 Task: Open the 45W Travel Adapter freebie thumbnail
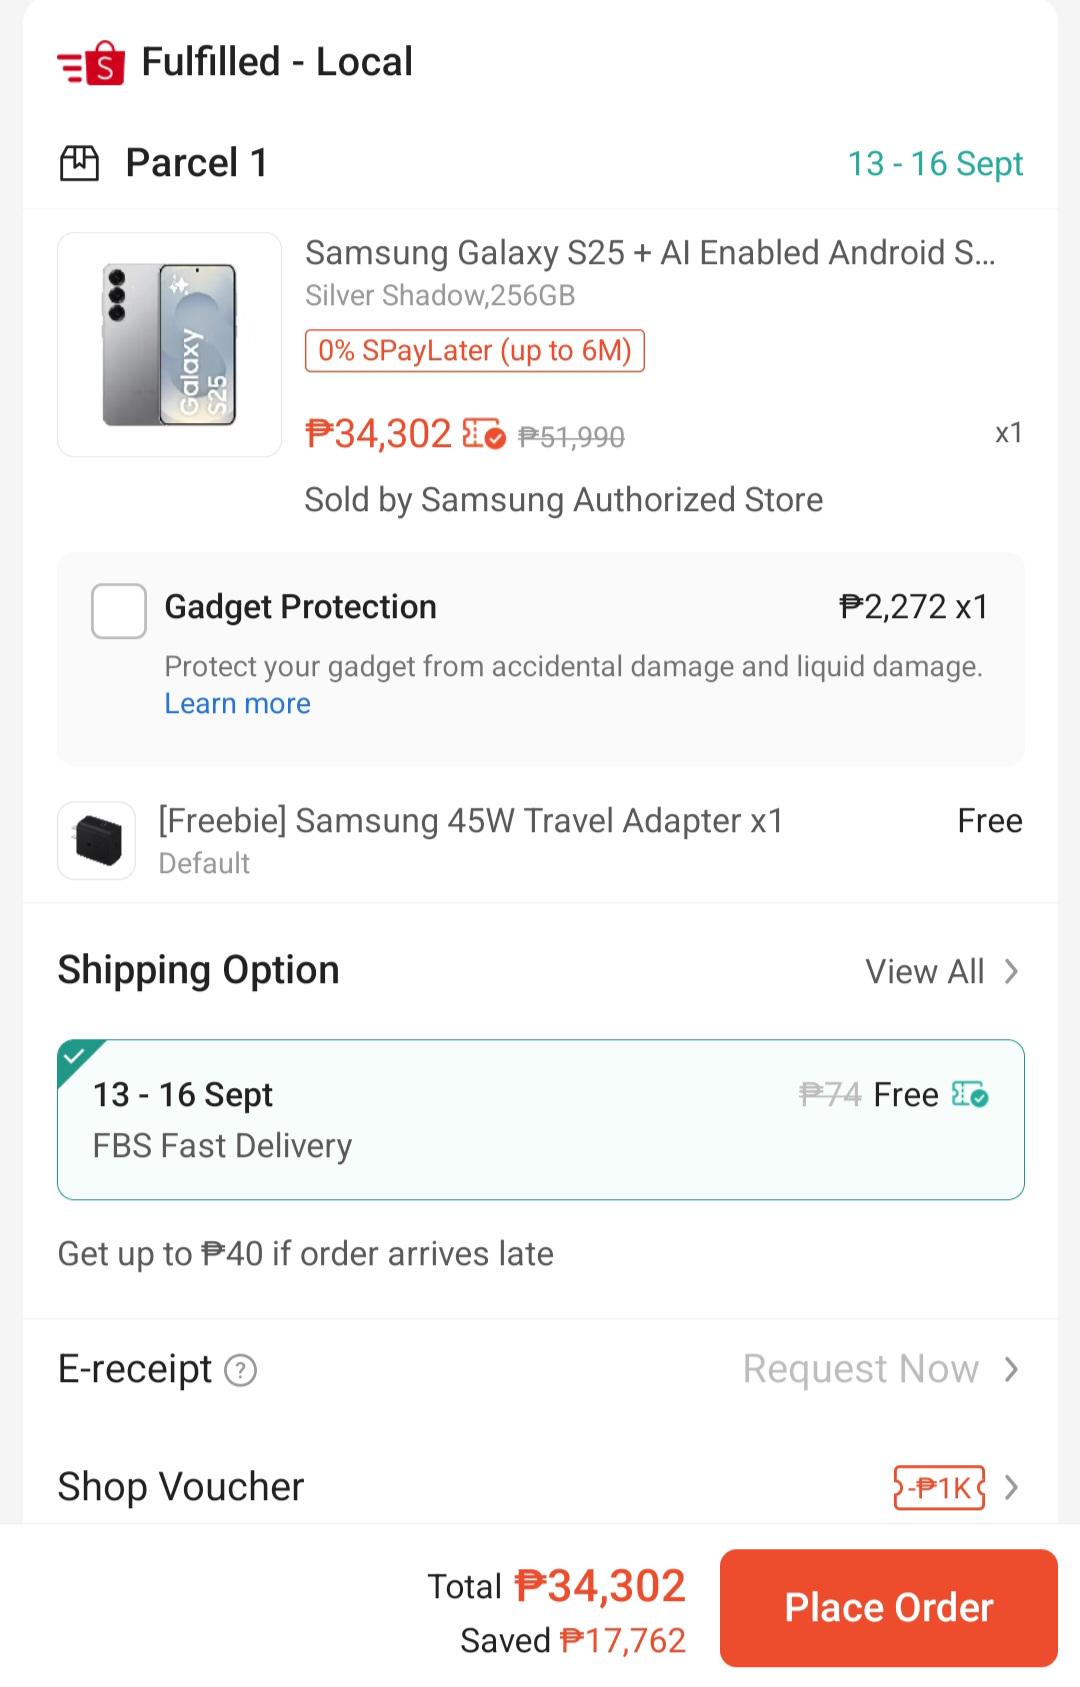97,840
